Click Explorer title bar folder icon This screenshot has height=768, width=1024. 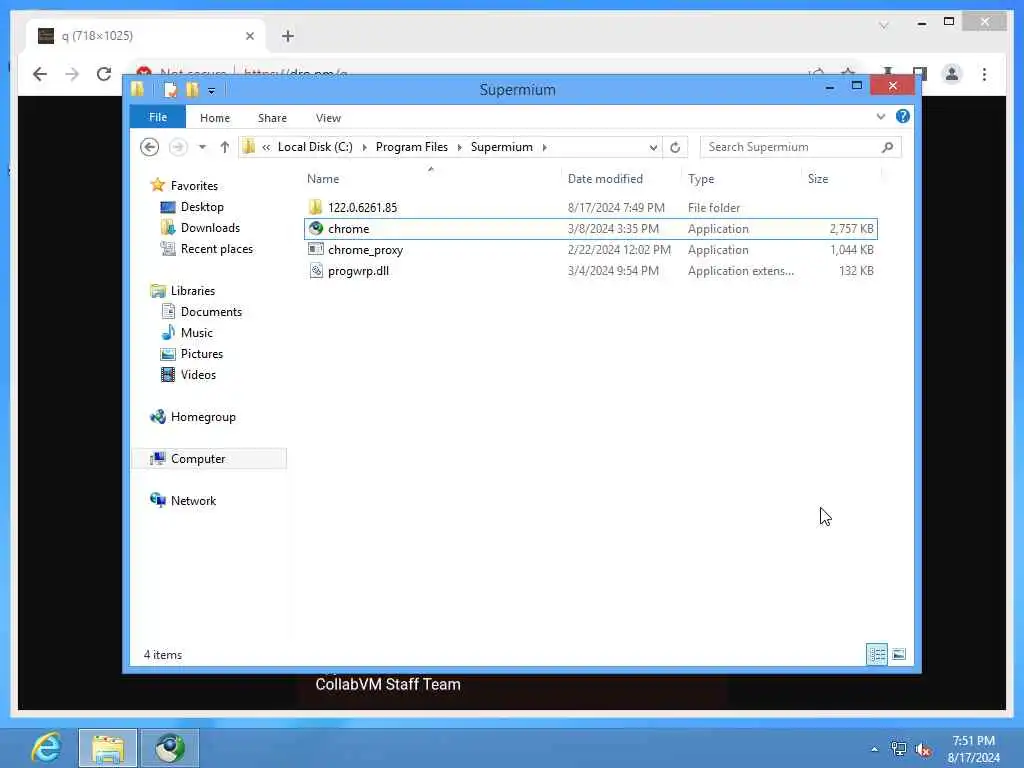click(x=138, y=89)
